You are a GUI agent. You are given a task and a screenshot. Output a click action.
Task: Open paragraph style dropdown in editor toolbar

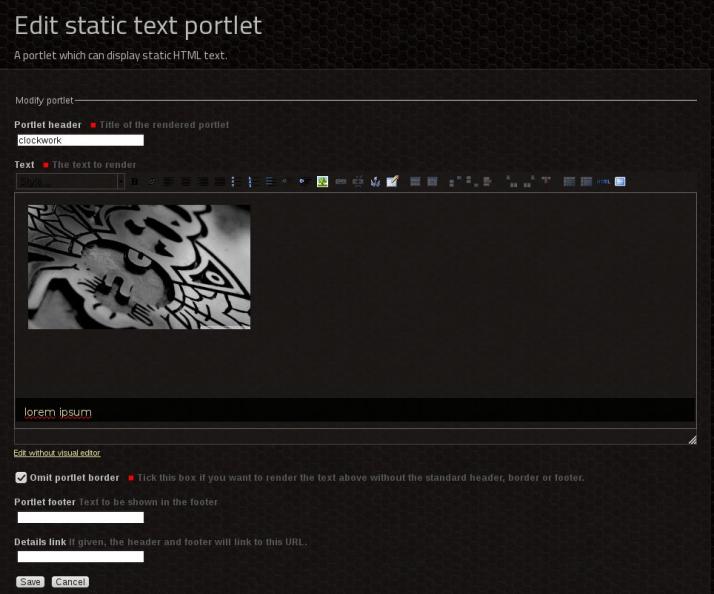(71, 182)
